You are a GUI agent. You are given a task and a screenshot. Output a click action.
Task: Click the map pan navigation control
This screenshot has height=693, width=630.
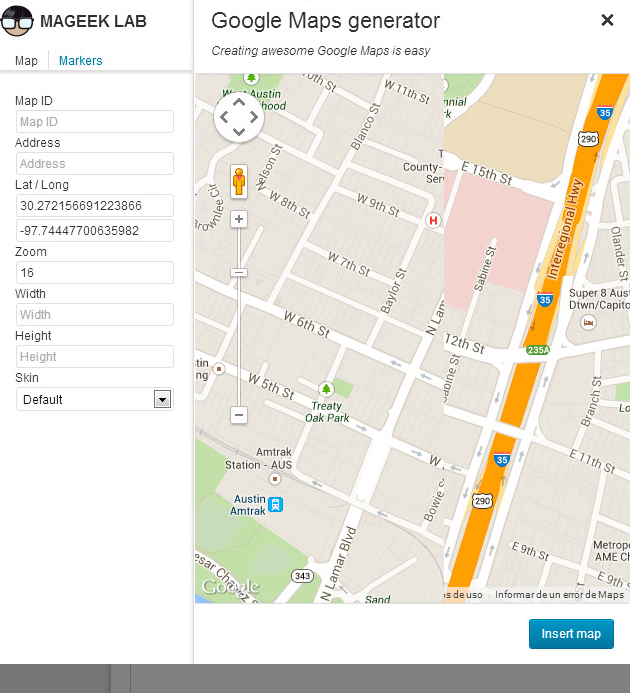239,118
